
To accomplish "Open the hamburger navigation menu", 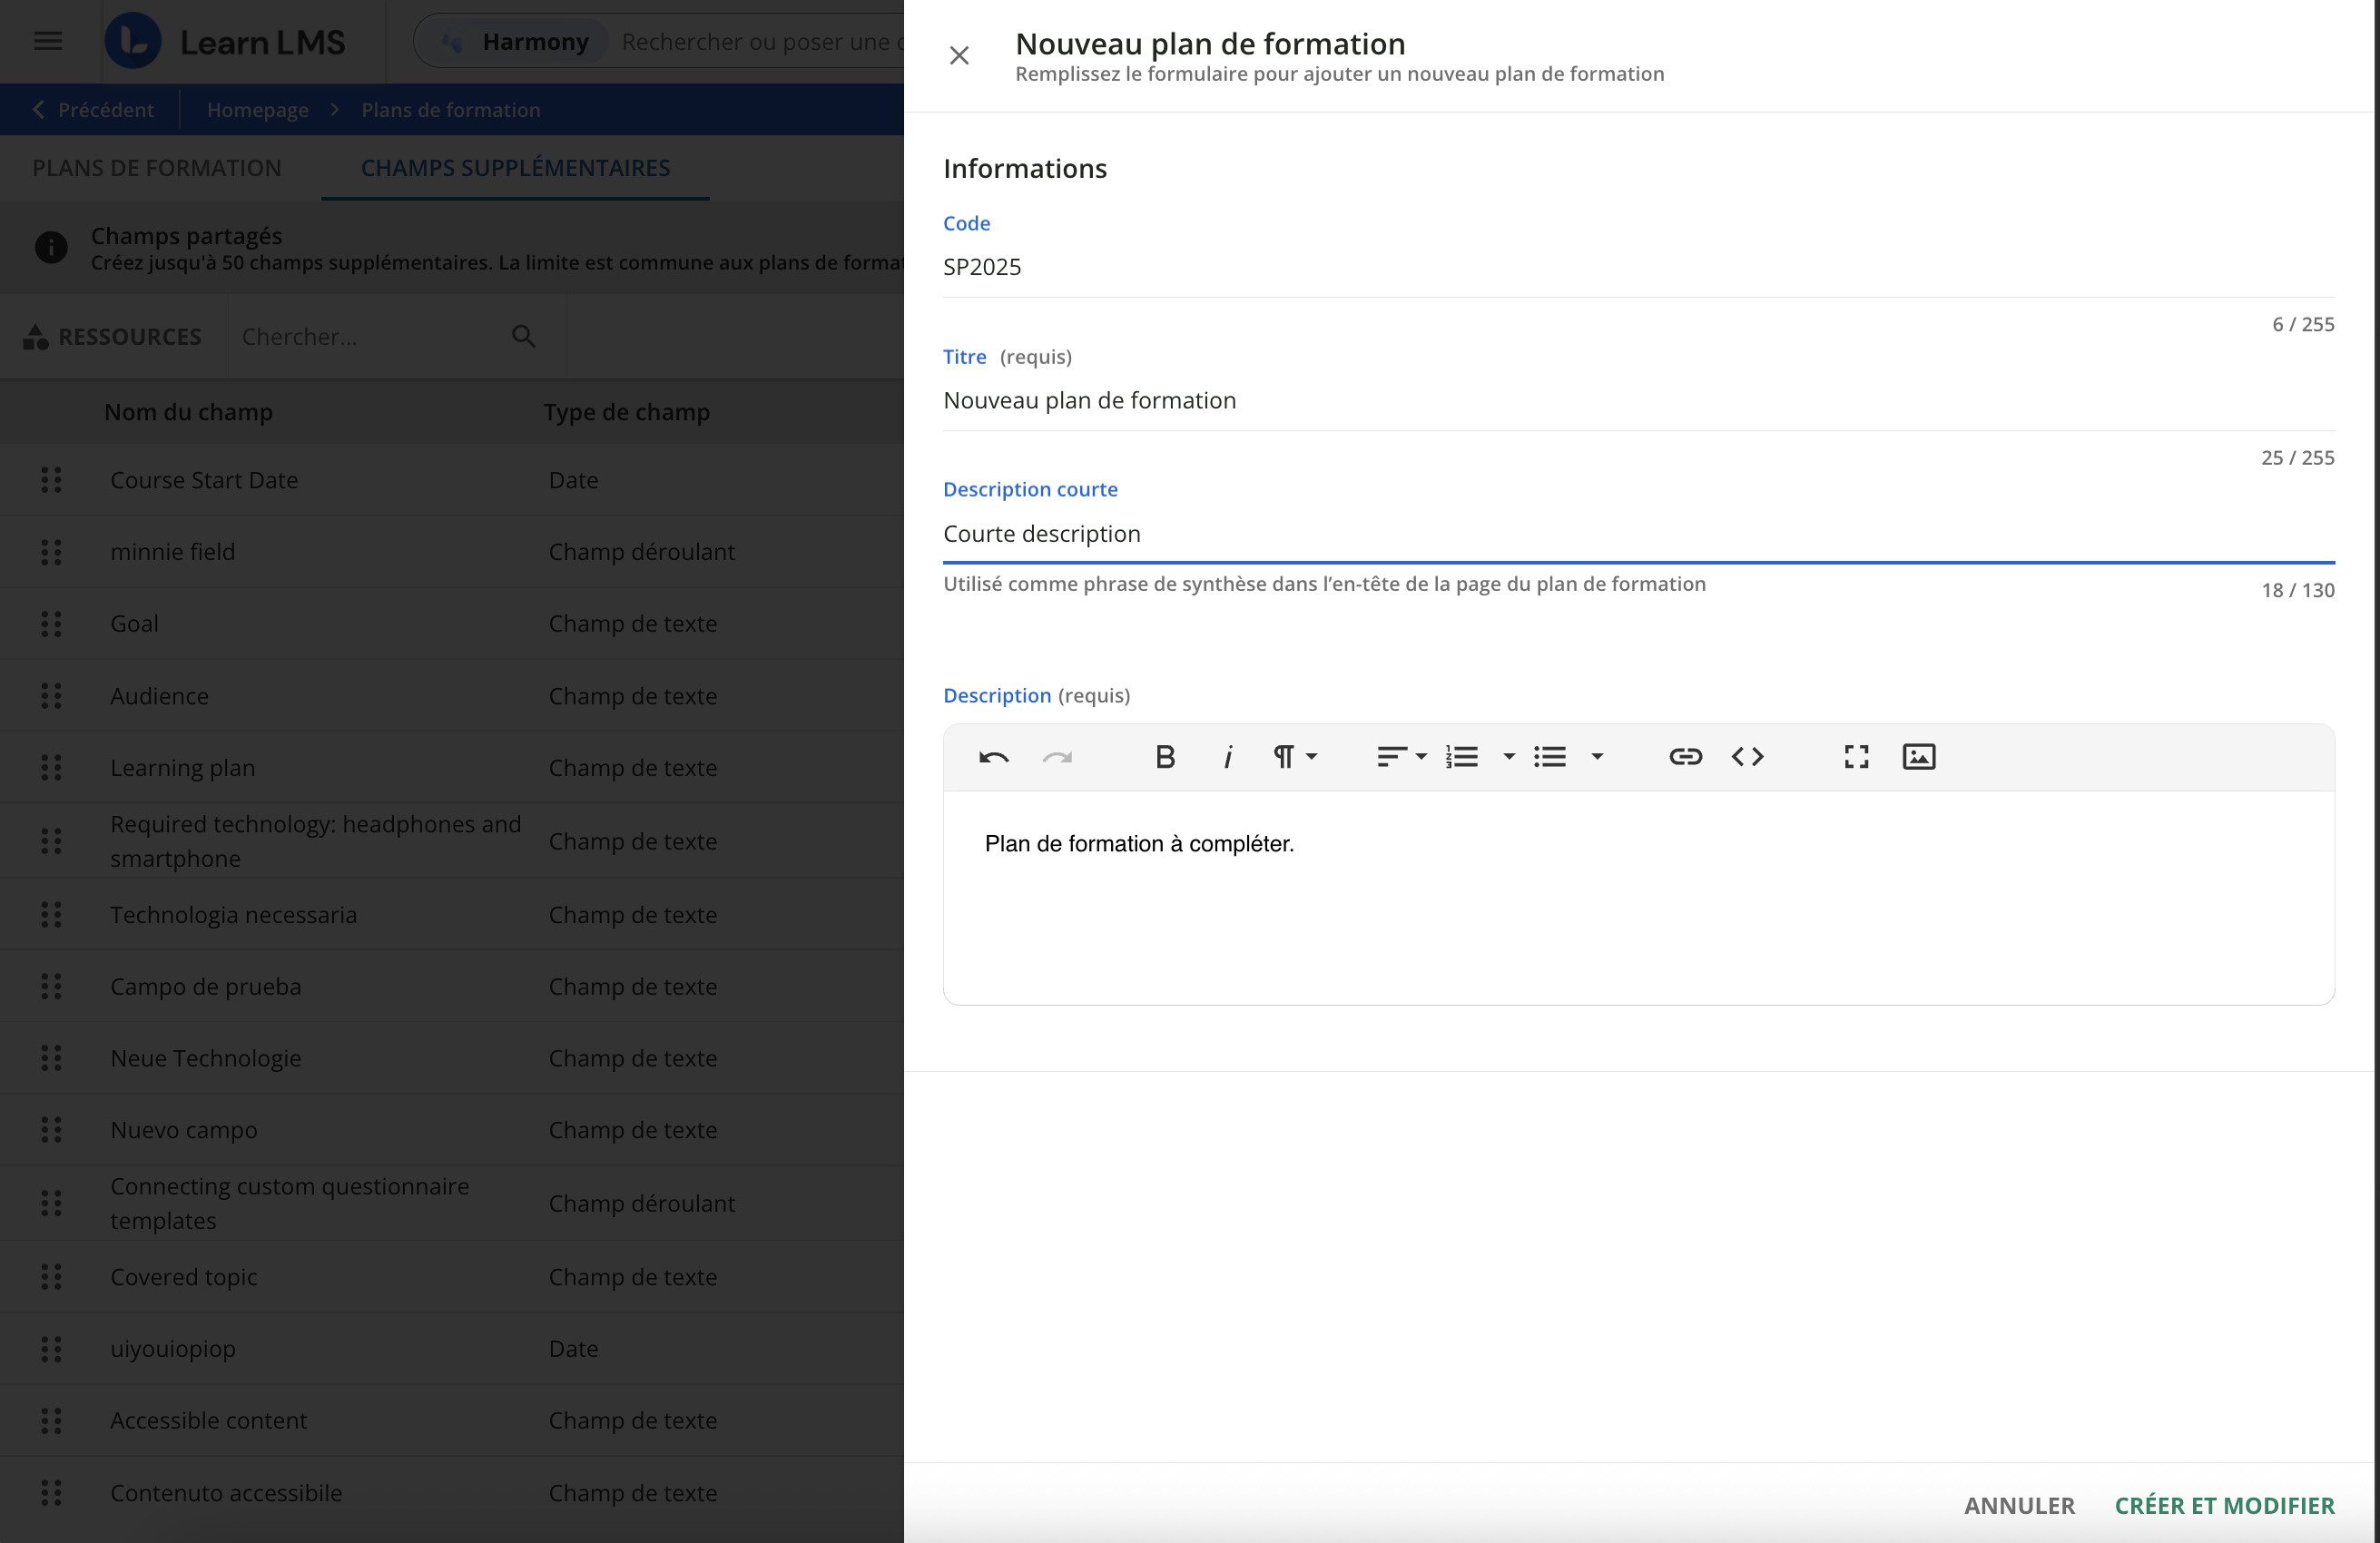I will [x=48, y=41].
